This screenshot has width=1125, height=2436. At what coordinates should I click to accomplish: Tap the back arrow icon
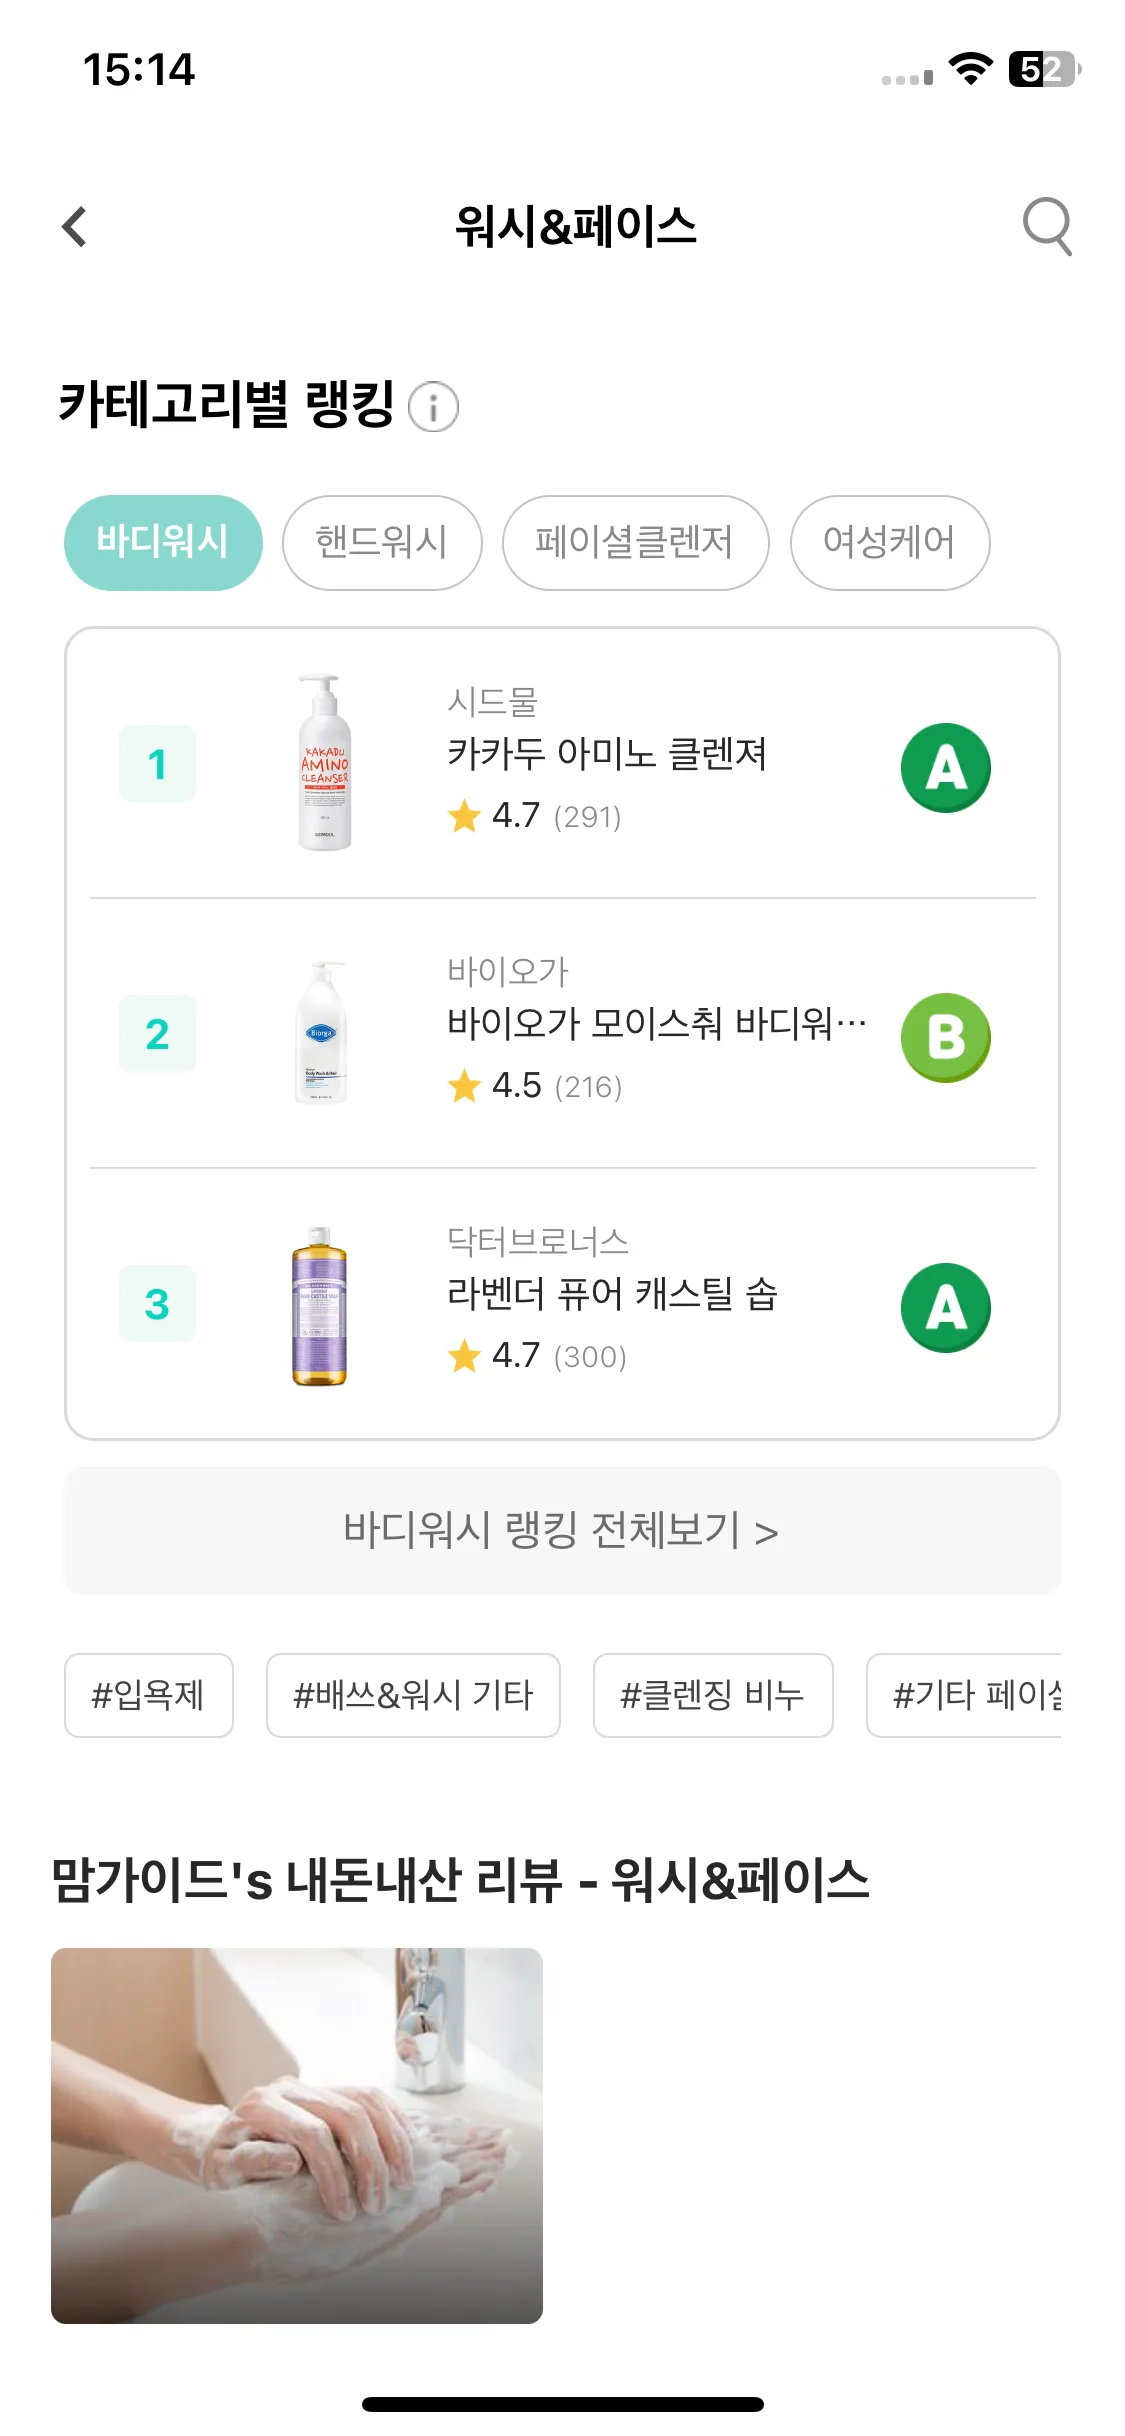tap(75, 227)
